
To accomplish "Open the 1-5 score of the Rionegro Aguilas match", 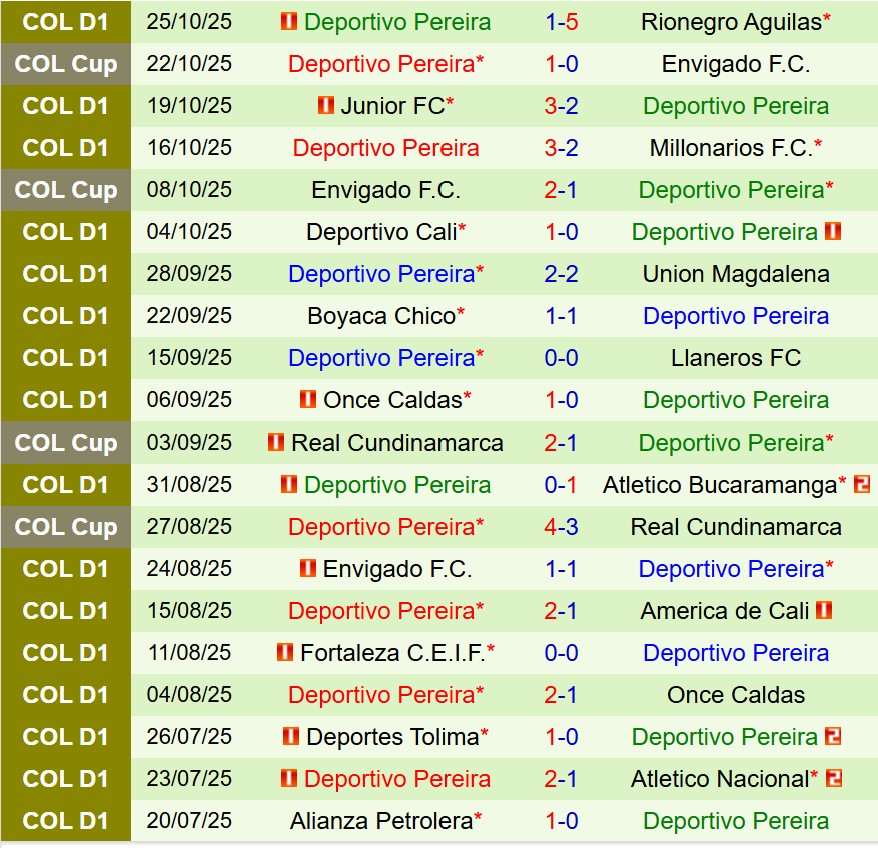I will (561, 22).
